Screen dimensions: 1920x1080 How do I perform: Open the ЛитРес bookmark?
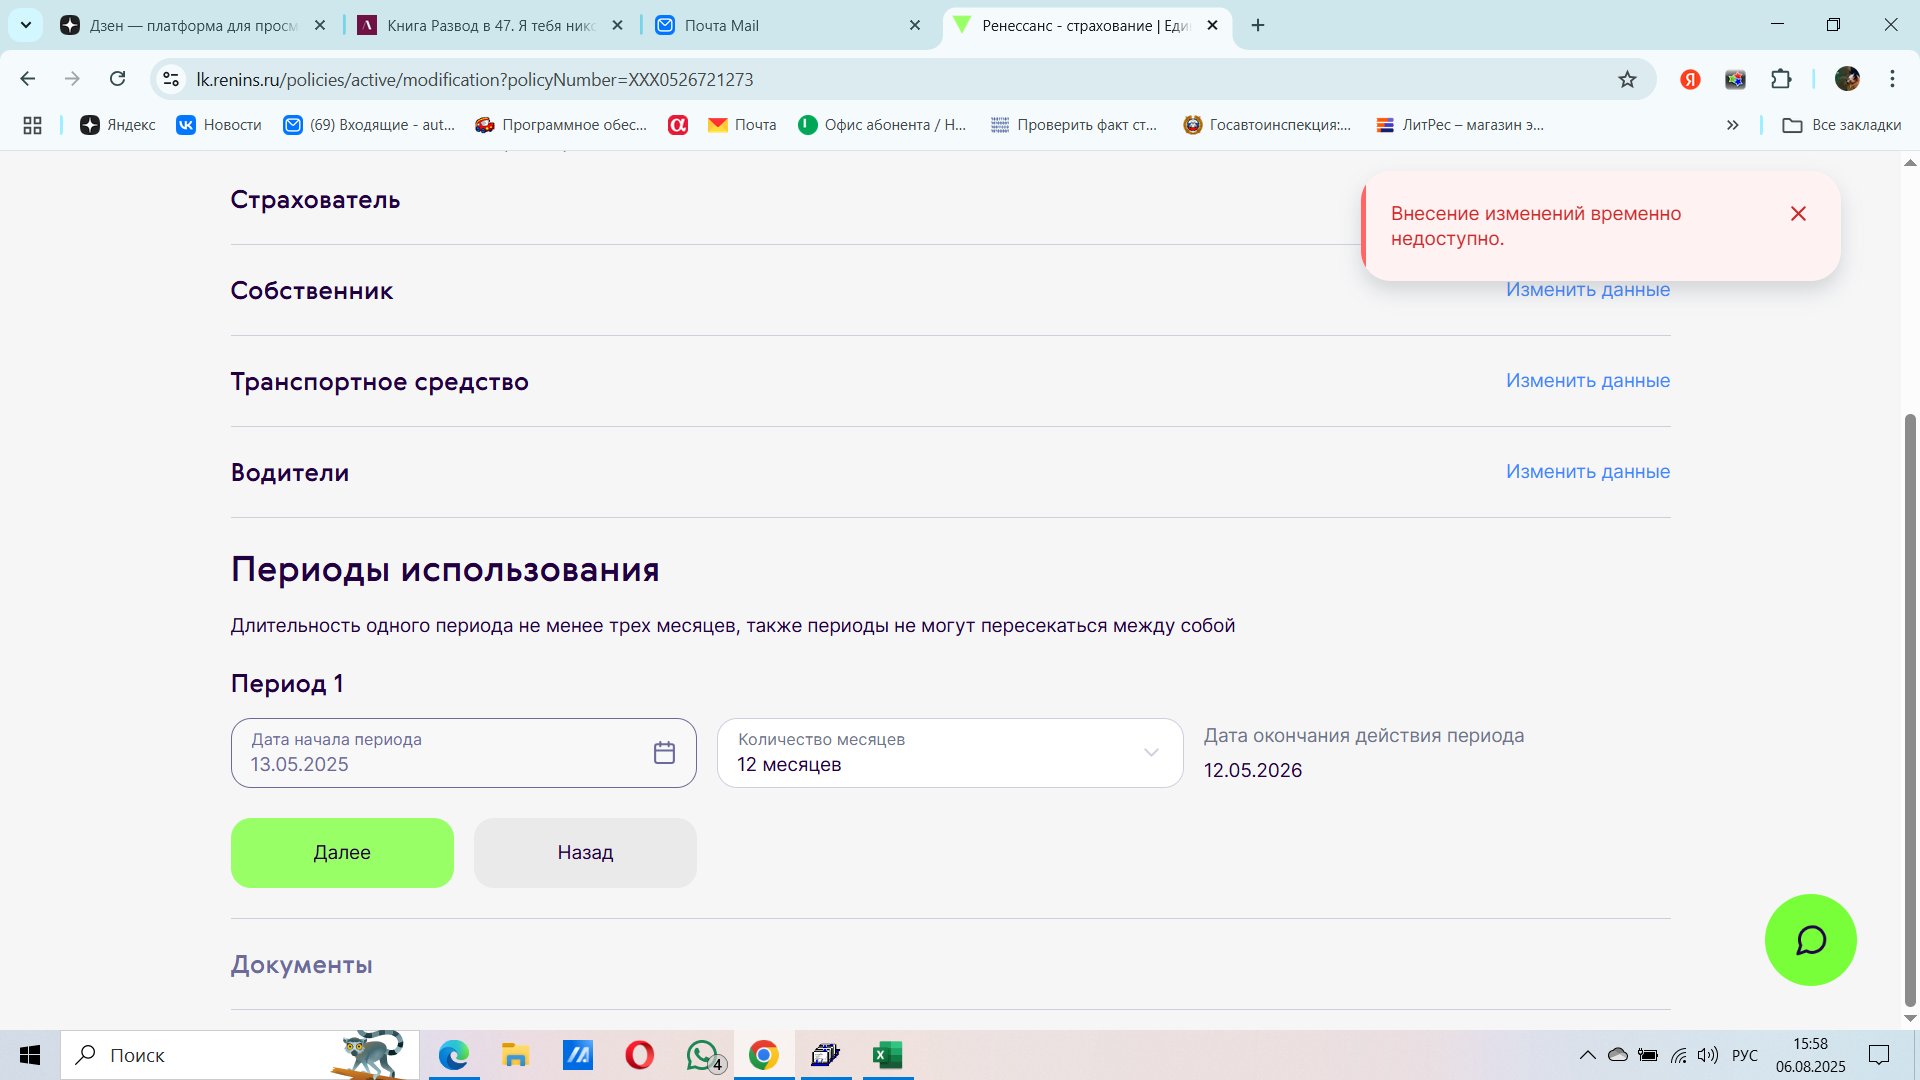coord(1460,125)
